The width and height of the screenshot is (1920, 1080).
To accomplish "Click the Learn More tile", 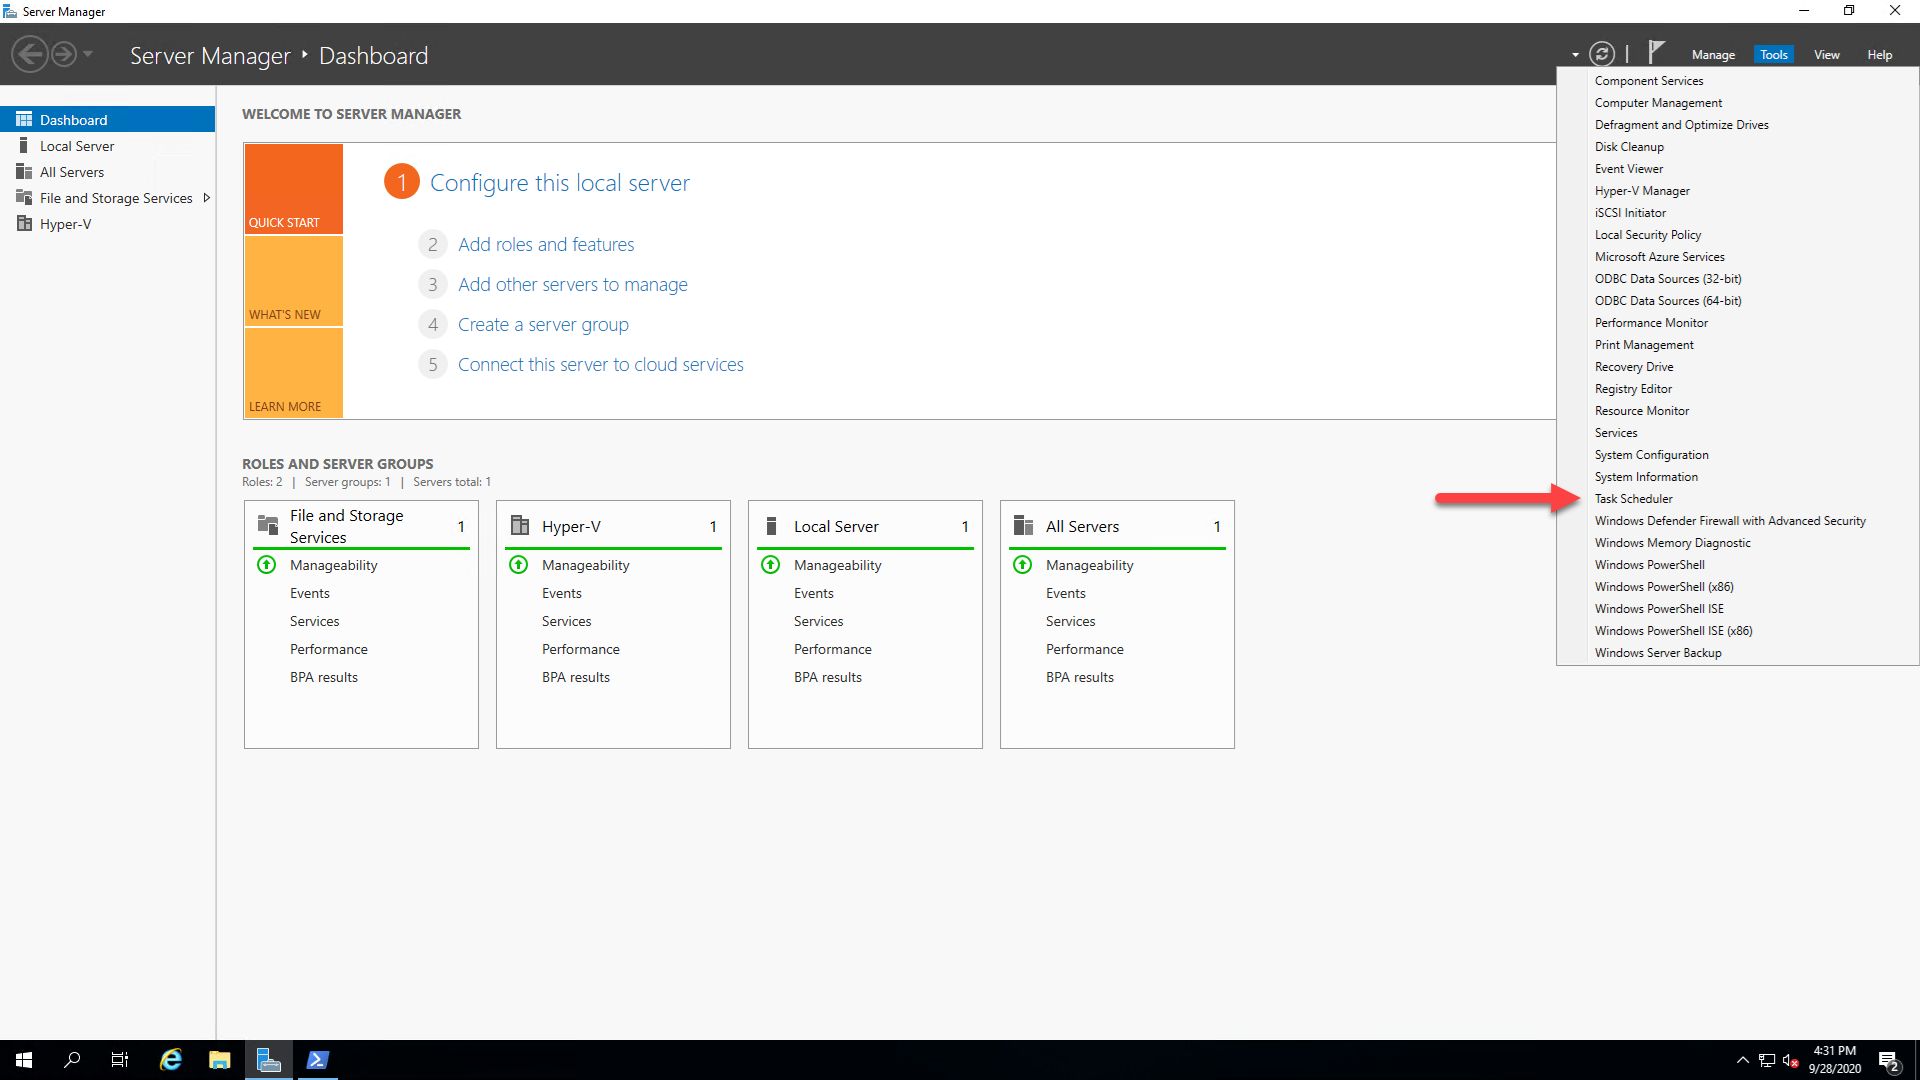I will (294, 372).
